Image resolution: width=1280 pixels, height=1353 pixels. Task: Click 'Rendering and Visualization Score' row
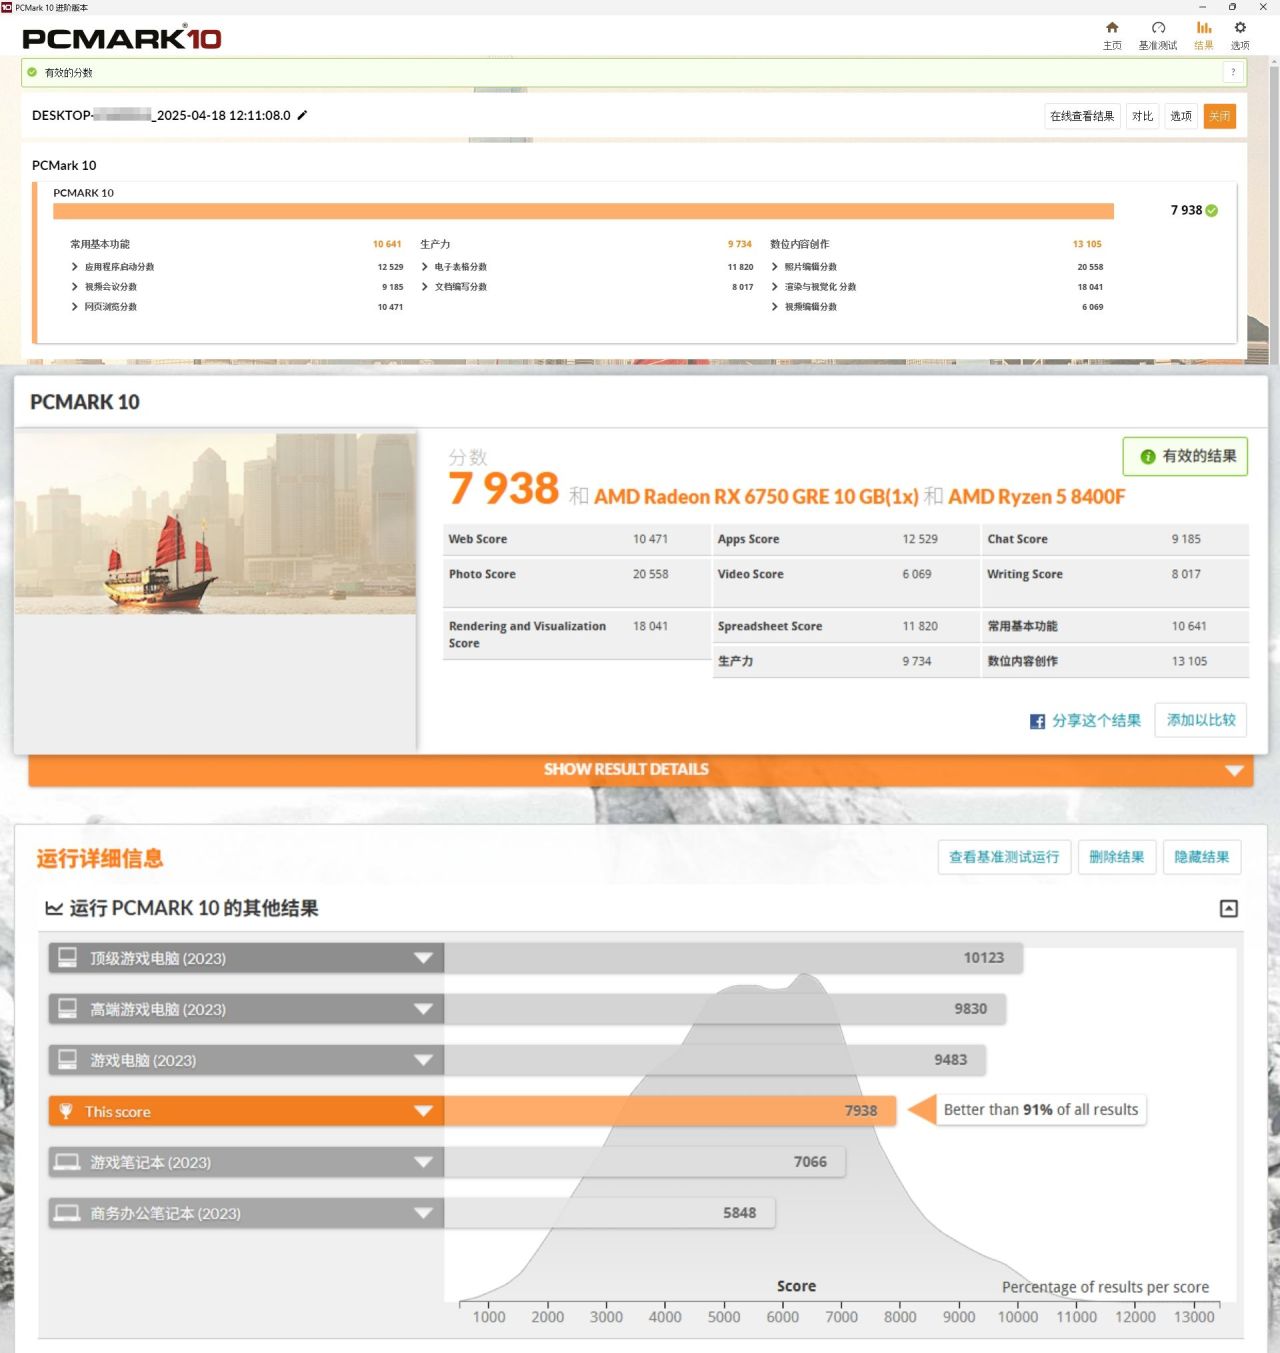pos(576,635)
